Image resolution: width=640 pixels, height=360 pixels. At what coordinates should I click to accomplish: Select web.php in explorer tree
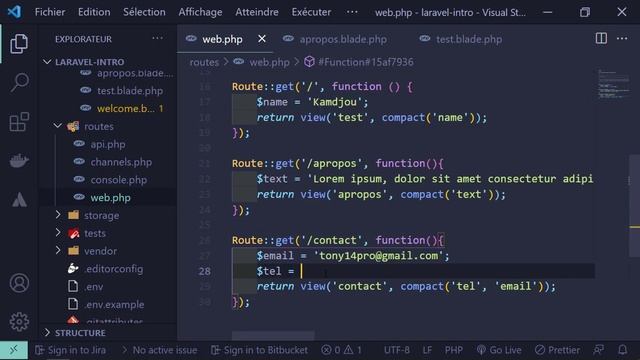110,198
